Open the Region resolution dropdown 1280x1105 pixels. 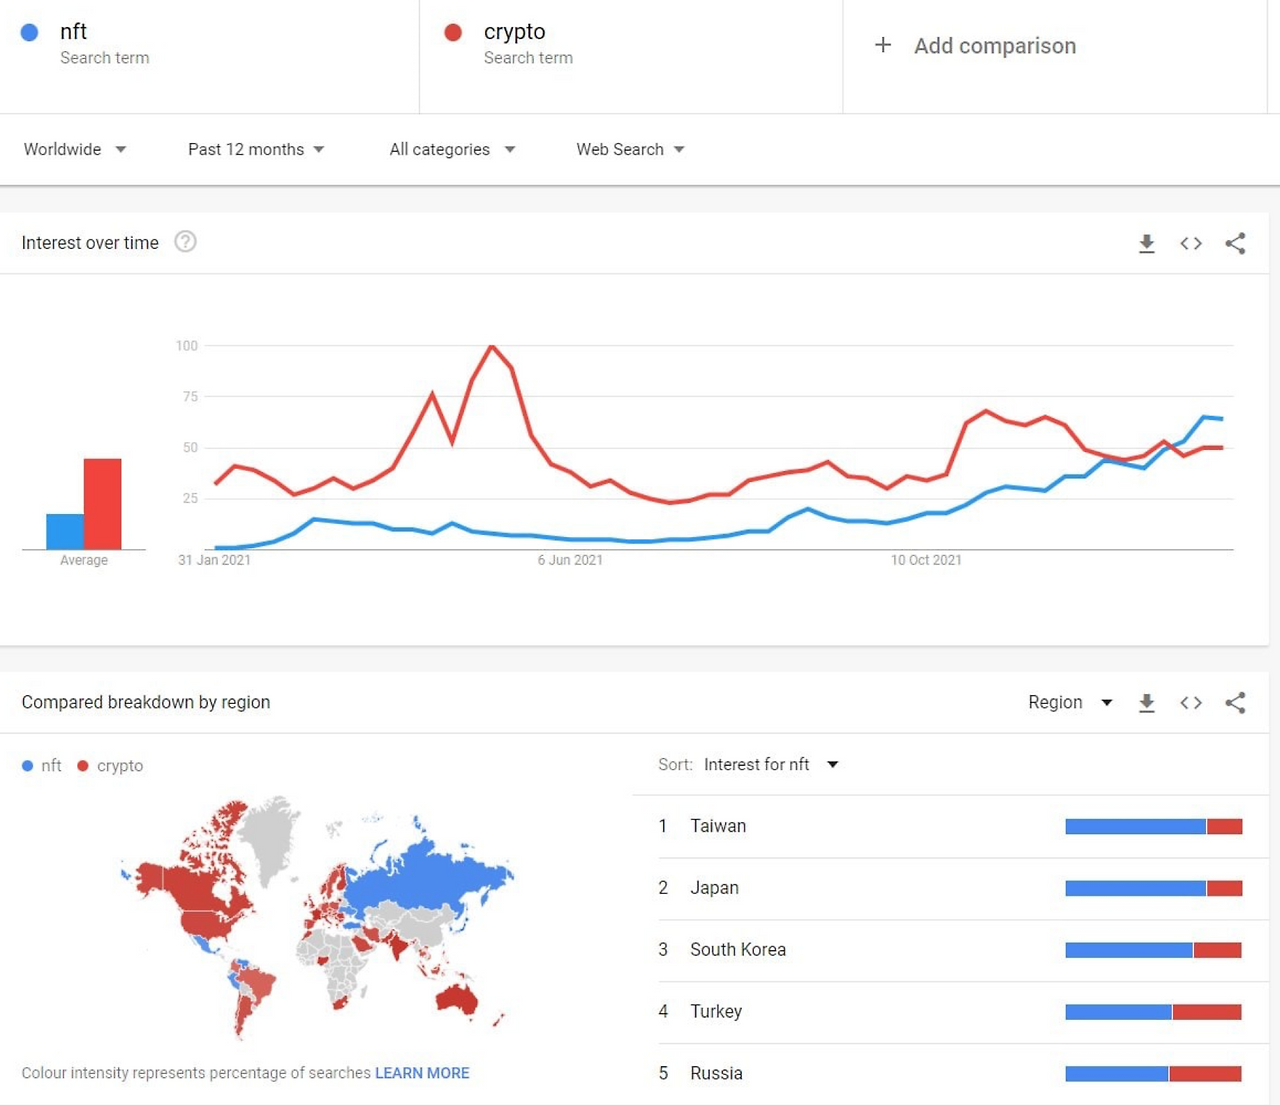pyautogui.click(x=1070, y=703)
